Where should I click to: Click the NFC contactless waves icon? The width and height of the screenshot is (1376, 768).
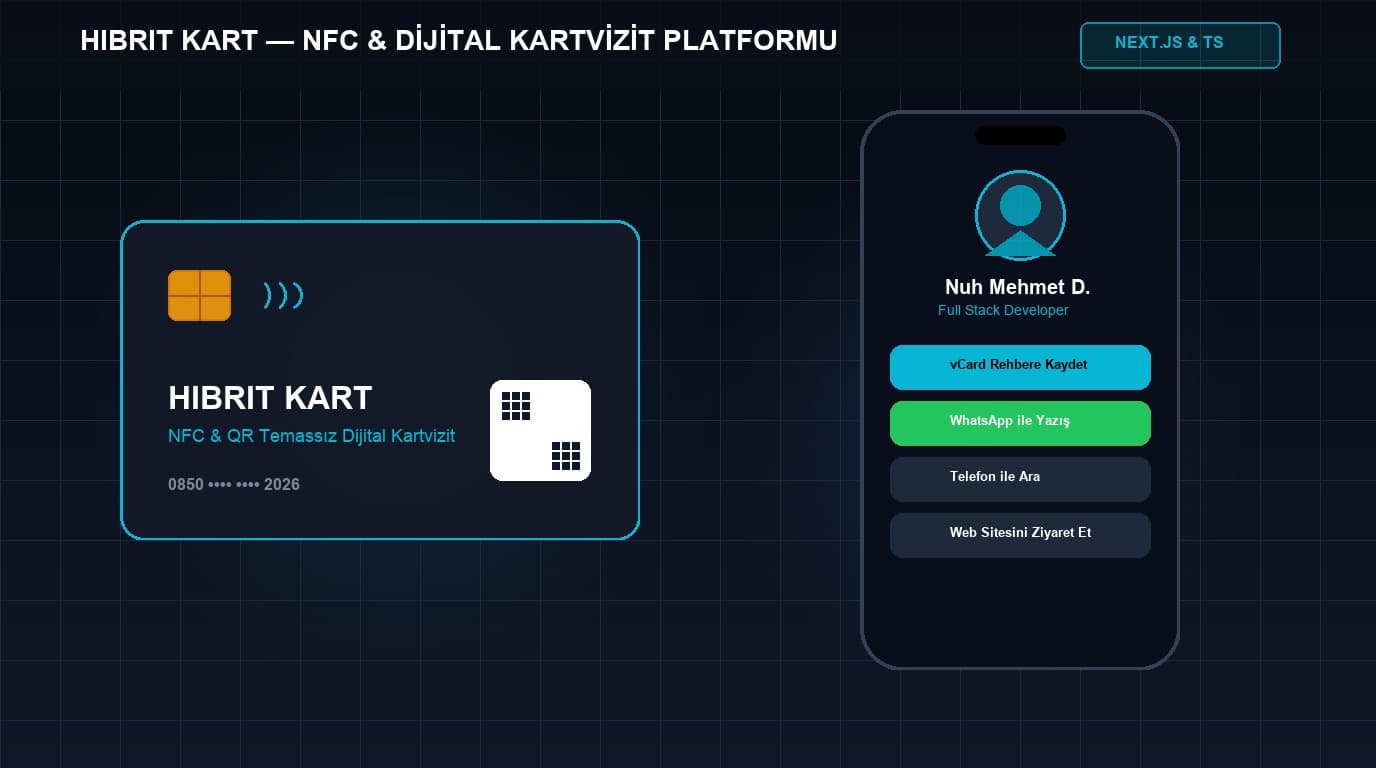[283, 295]
